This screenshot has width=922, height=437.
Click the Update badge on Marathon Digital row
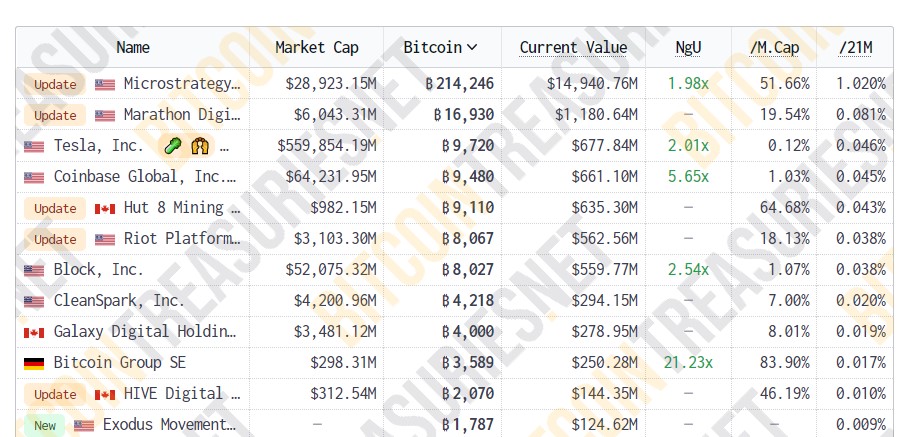(55, 115)
